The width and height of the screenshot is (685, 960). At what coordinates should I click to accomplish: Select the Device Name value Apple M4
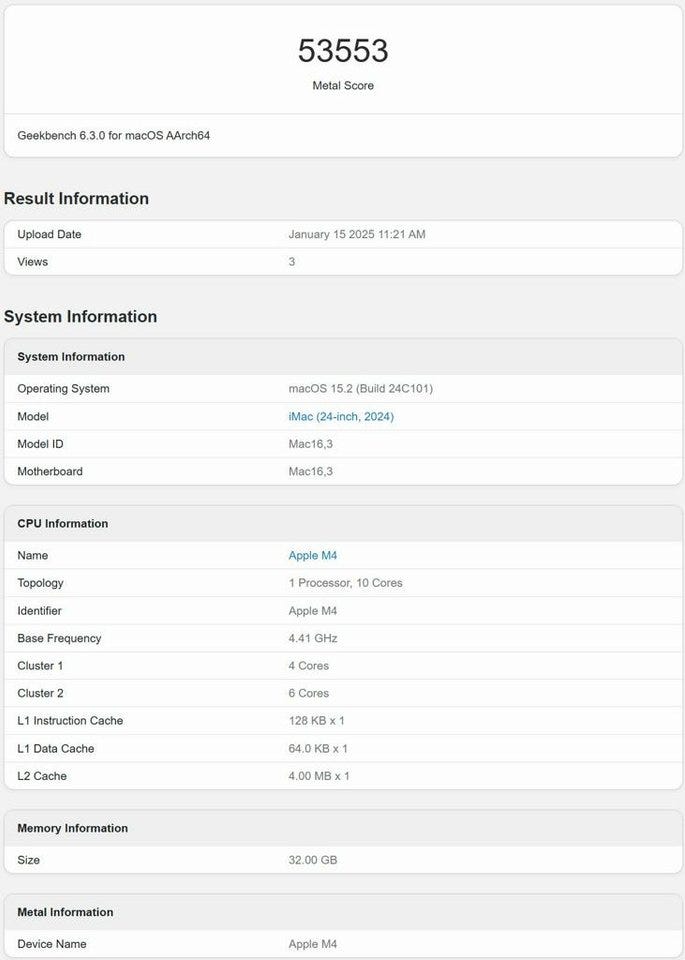pos(313,944)
